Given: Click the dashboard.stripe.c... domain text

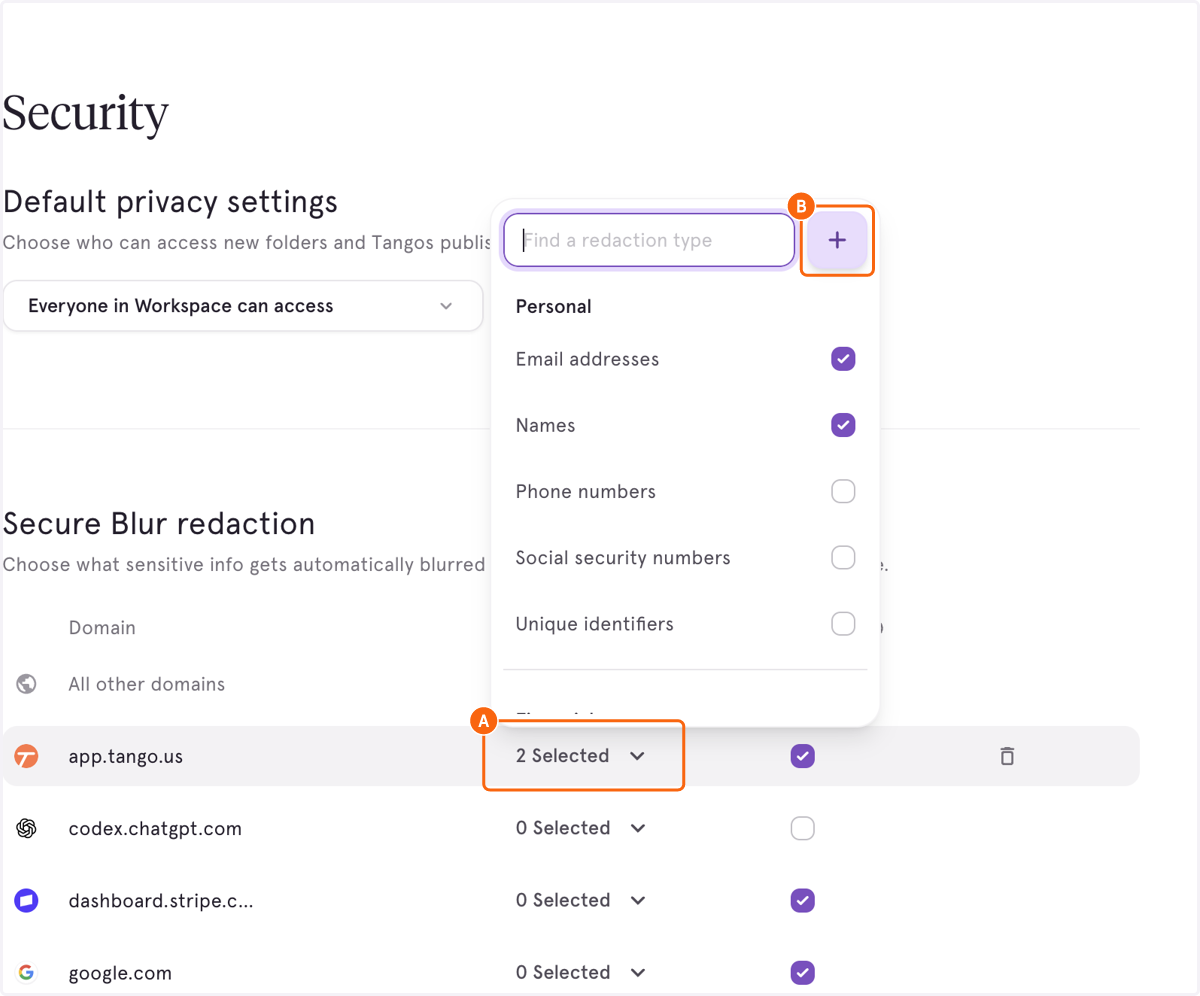Looking at the screenshot, I should [160, 901].
